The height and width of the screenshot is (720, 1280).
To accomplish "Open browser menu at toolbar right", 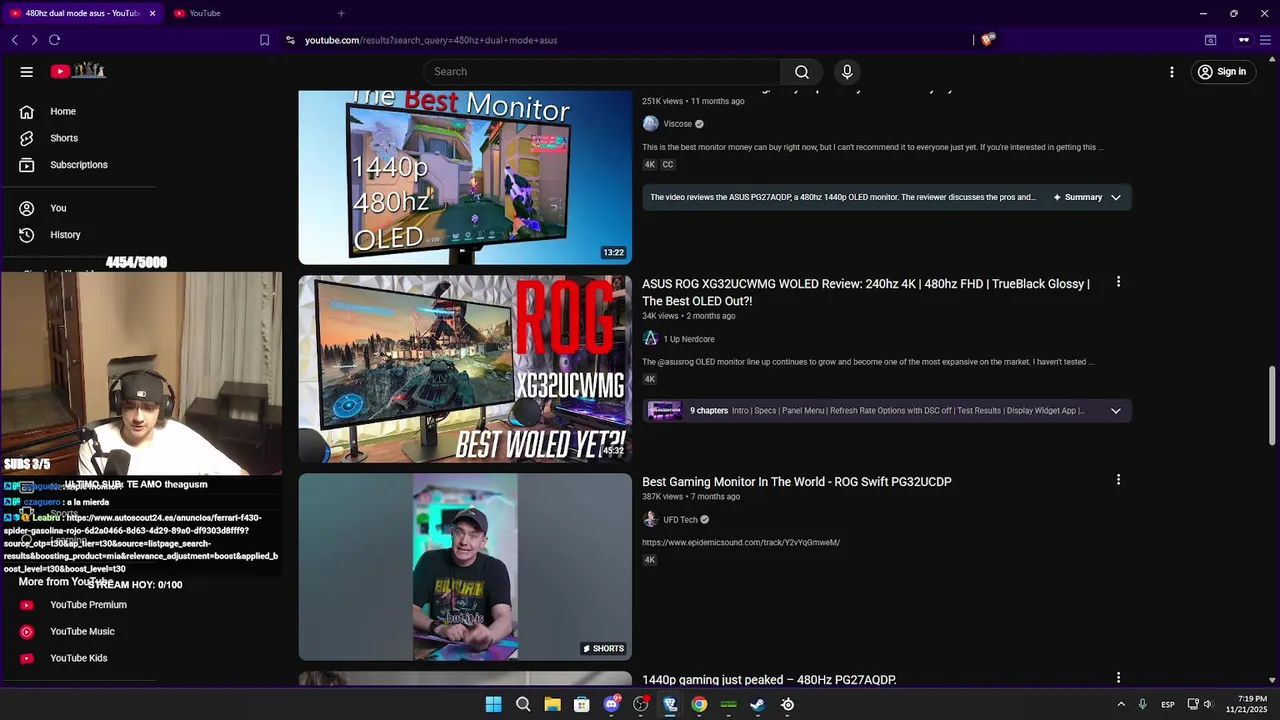I will click(1265, 40).
